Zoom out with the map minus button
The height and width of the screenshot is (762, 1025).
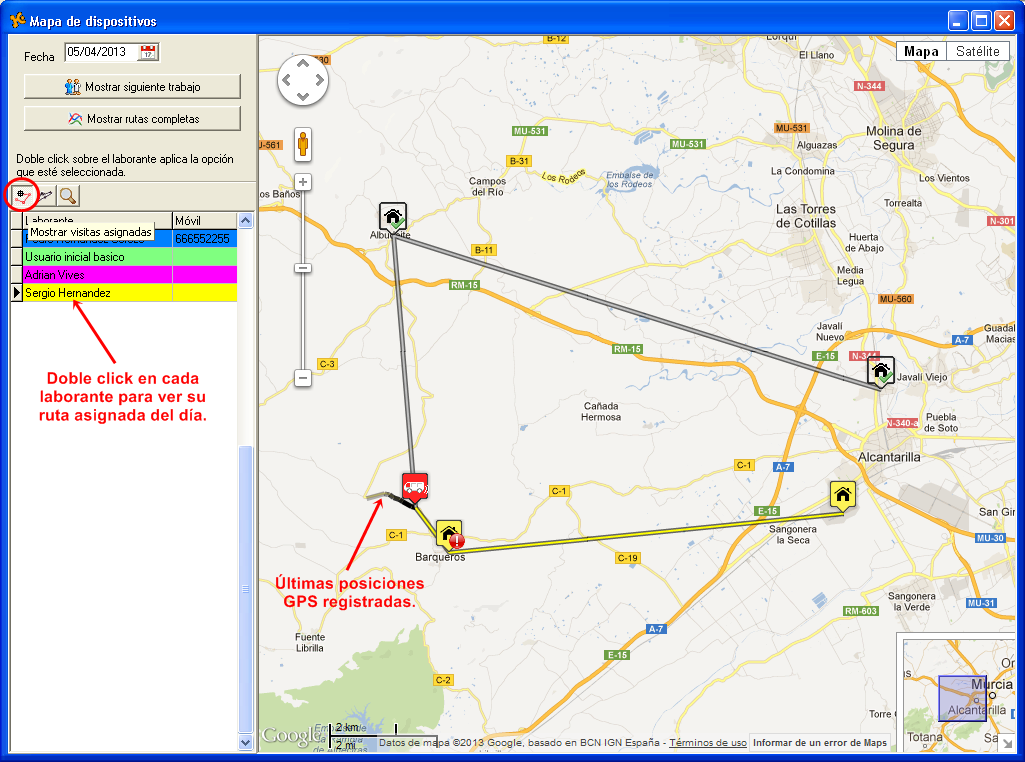303,378
